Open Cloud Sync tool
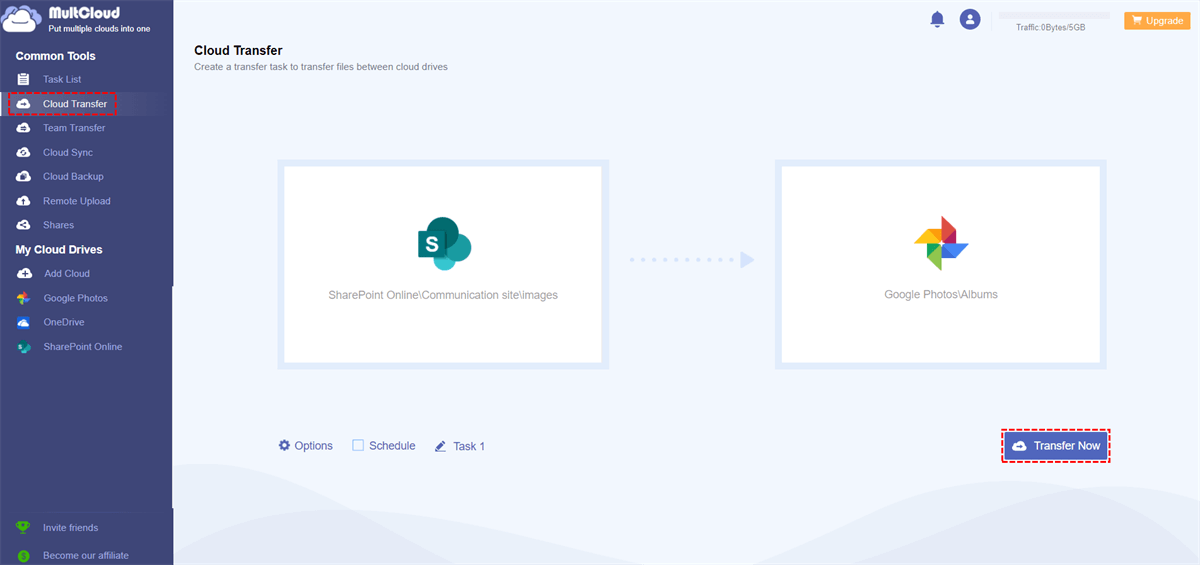Screen dimensions: 1200x565 68,153
